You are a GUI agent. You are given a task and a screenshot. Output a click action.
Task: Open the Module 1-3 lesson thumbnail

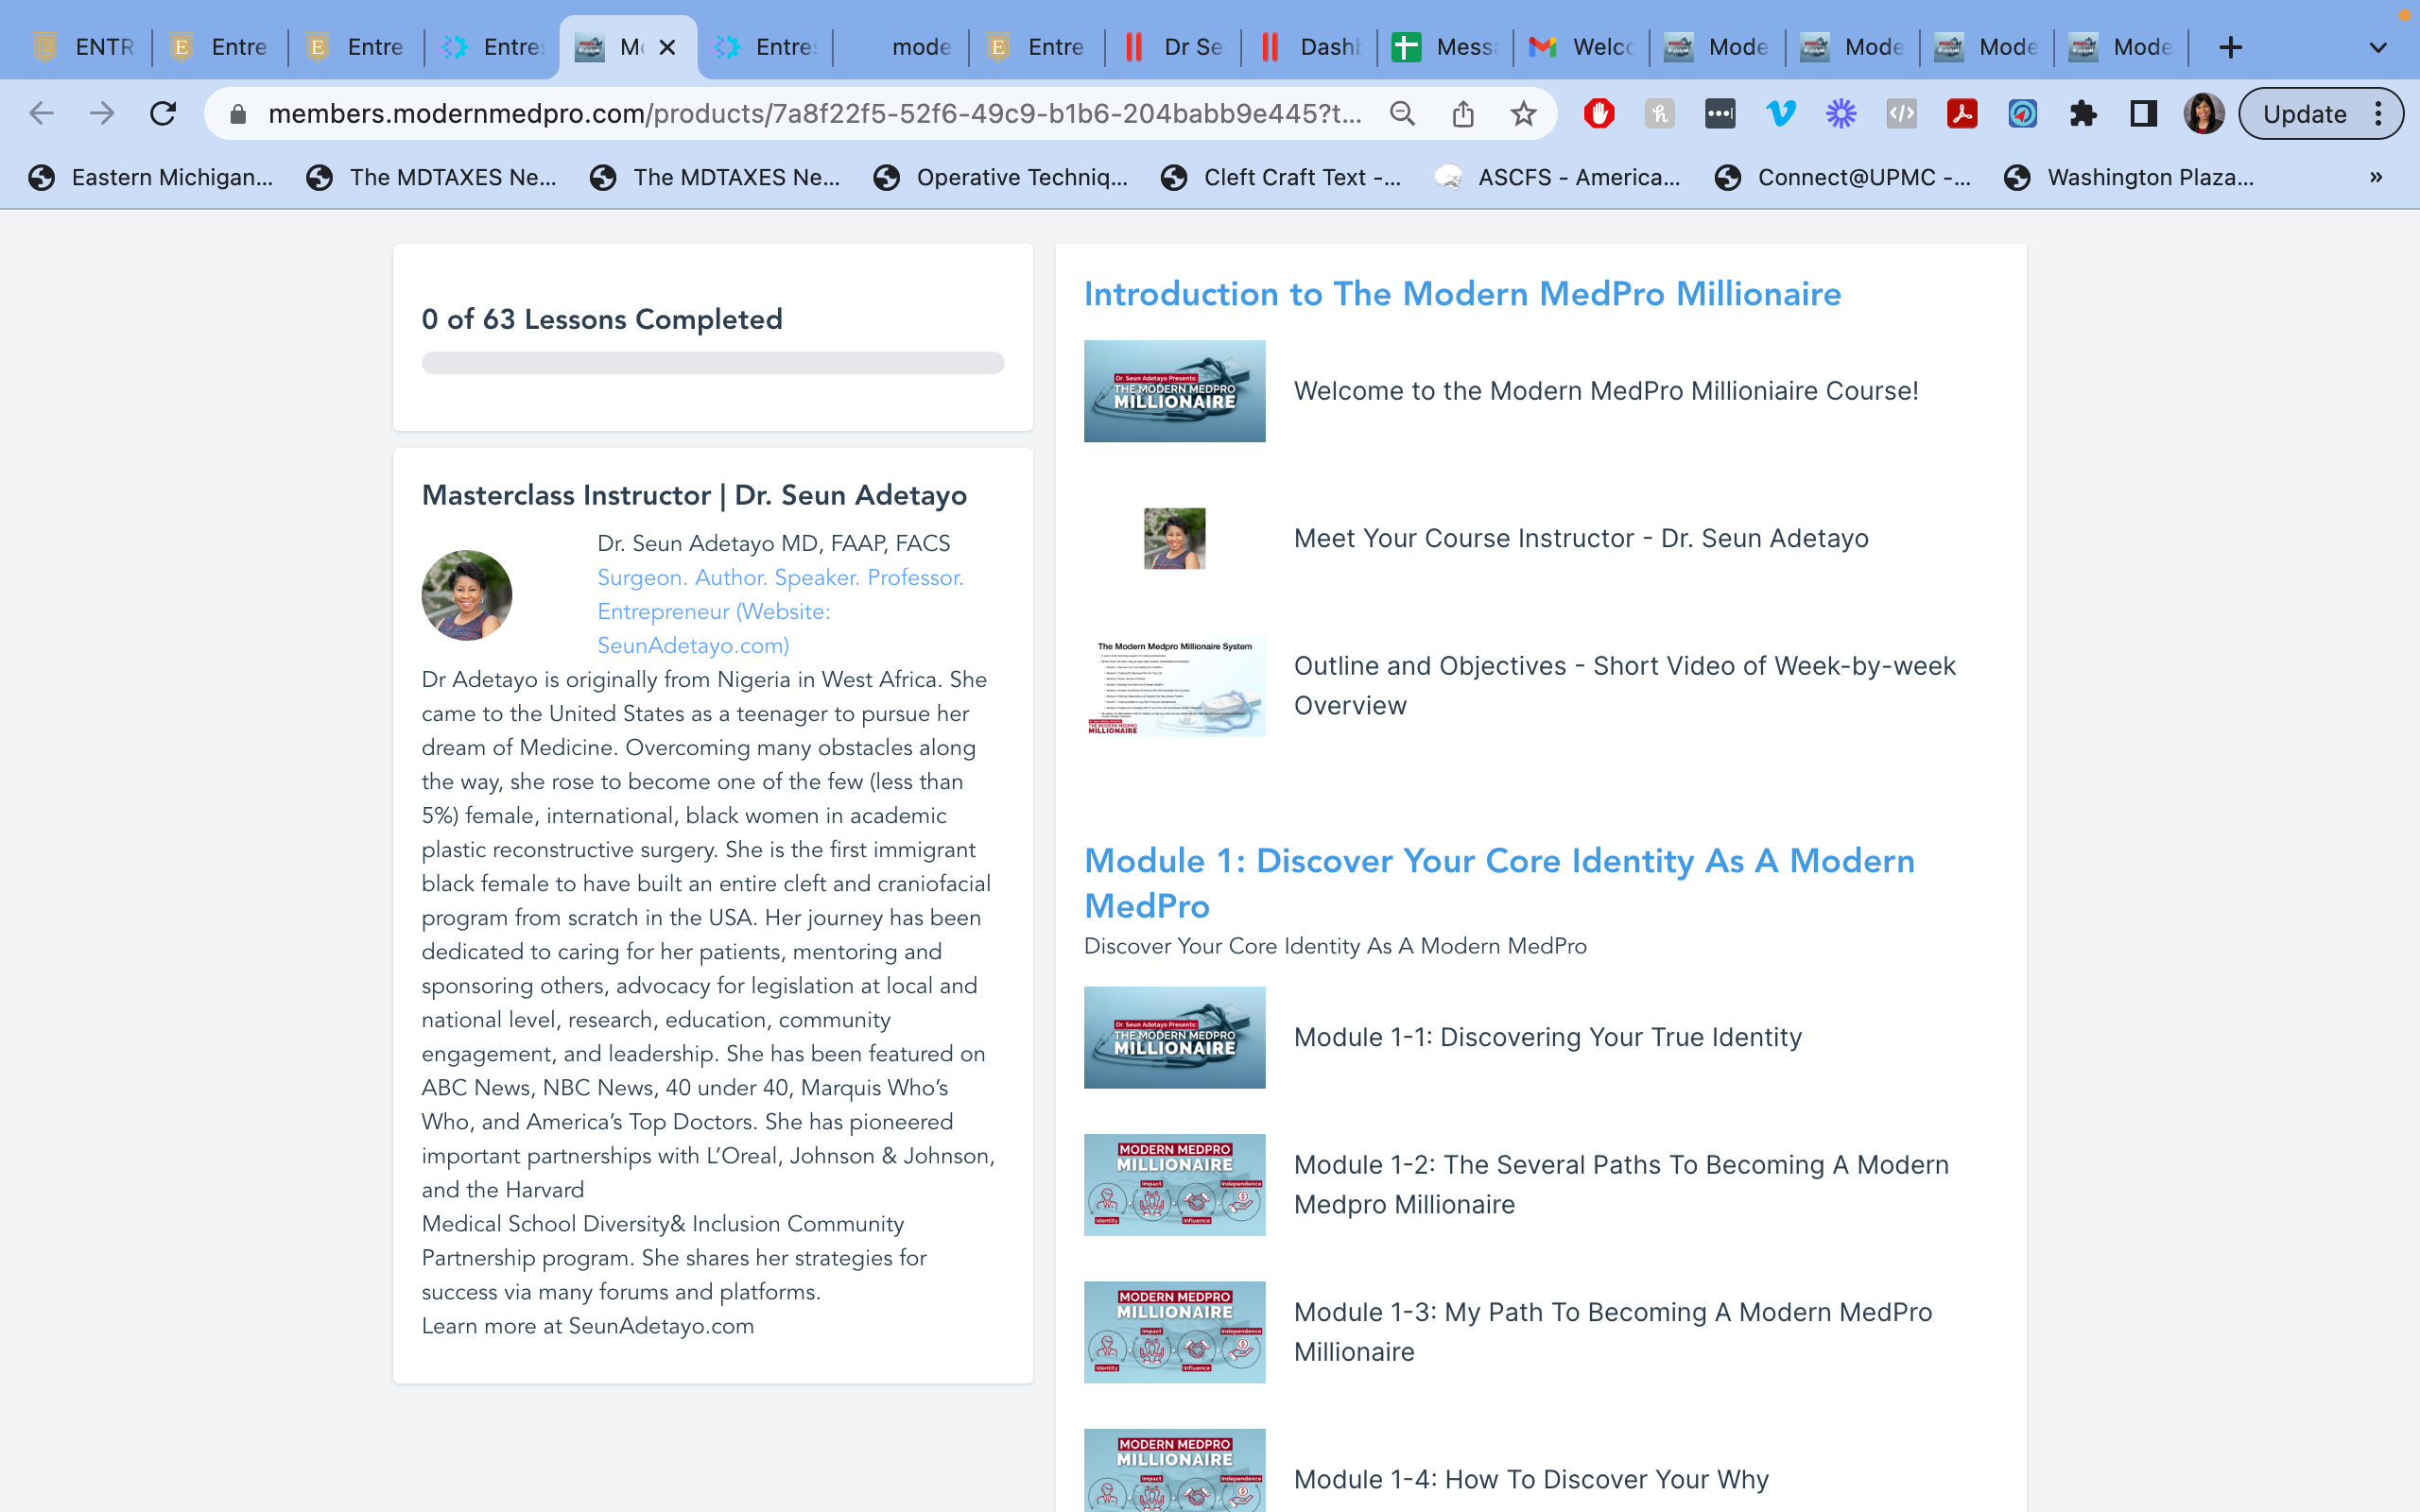1174,1332
